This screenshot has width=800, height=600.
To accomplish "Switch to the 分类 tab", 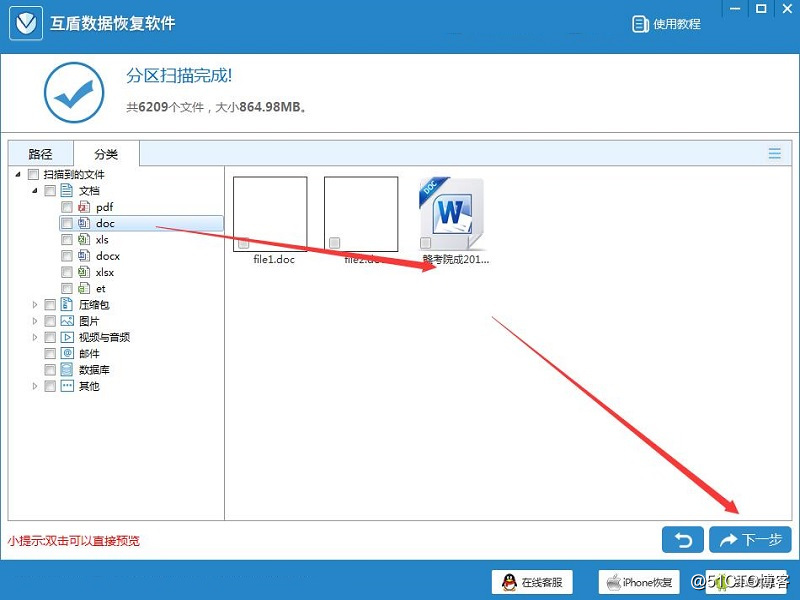I will click(106, 154).
